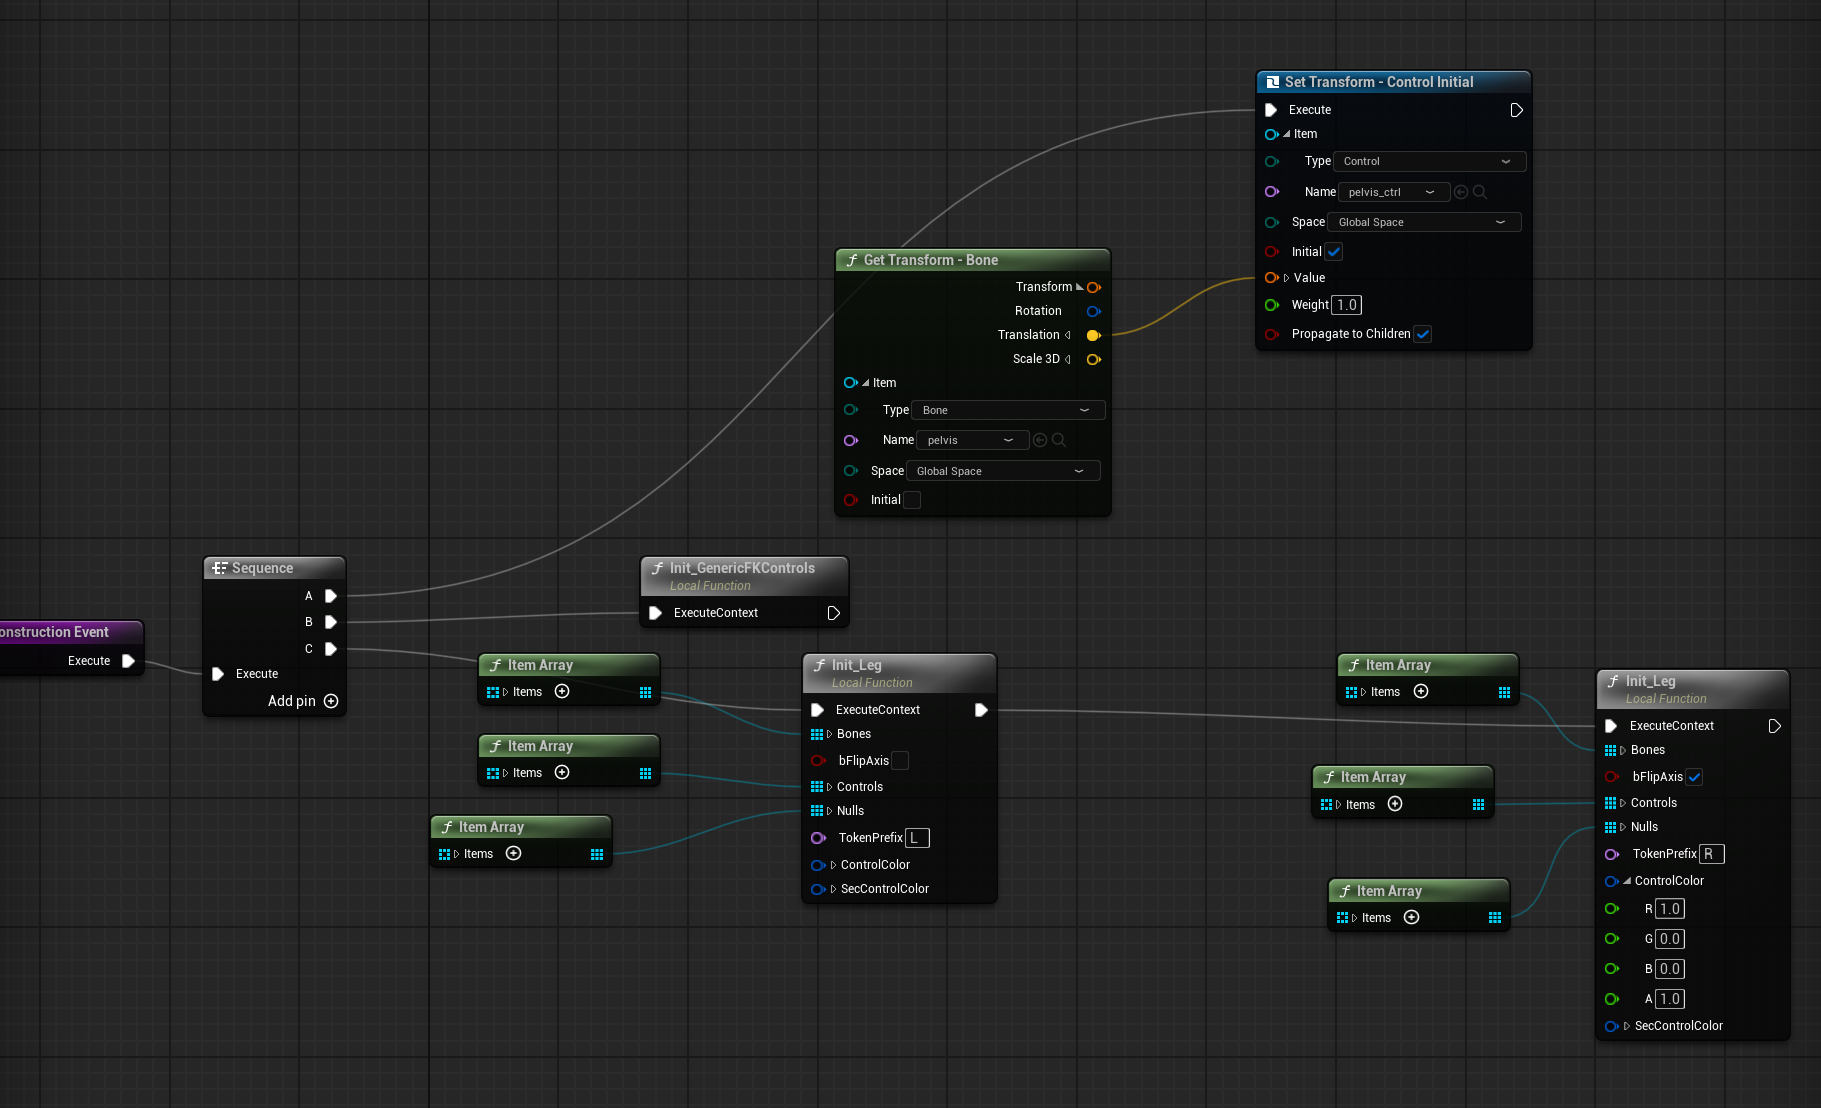This screenshot has height=1108, width=1821.
Task: Click Get Transform Translation output pin
Action: coord(1094,335)
